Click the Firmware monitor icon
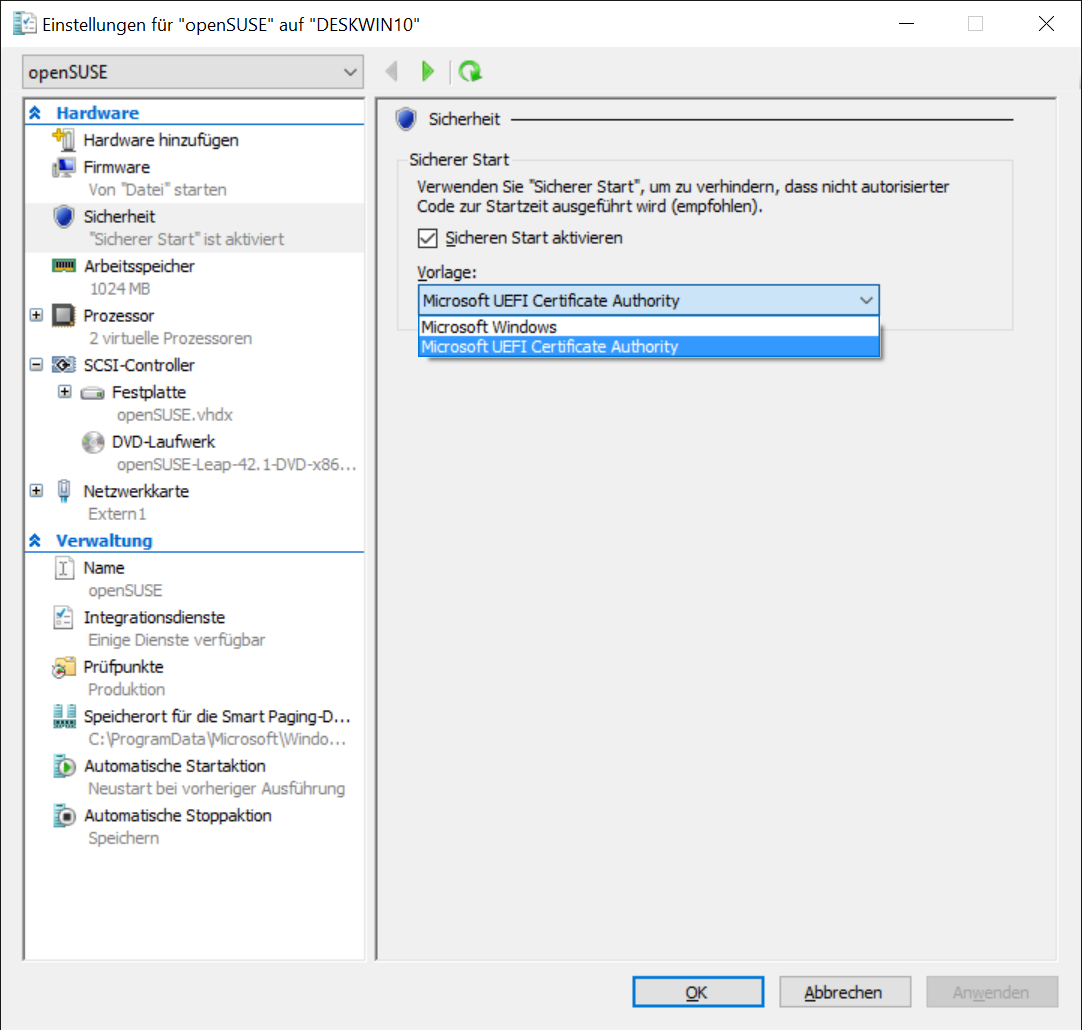The width and height of the screenshot is (1082, 1030). (x=64, y=167)
